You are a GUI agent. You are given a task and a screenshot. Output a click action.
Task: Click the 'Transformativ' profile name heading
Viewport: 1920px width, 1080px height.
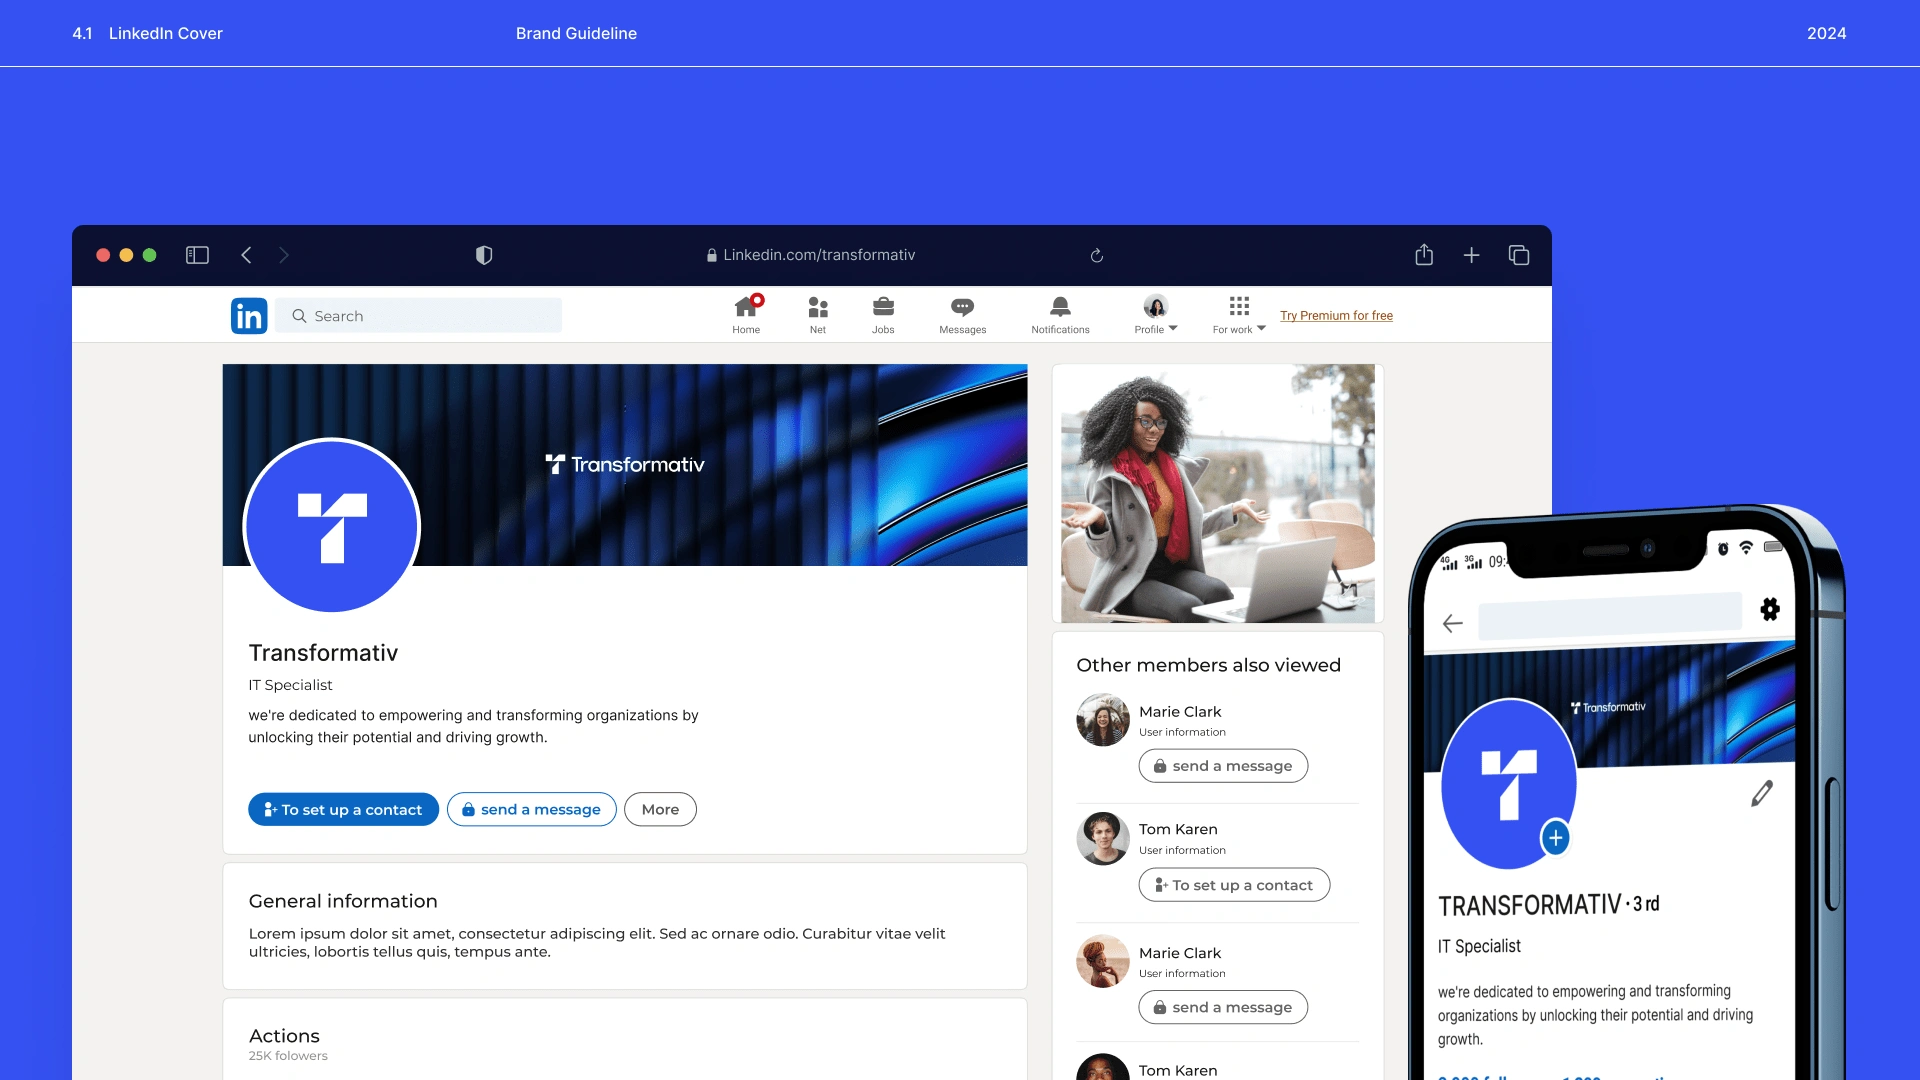(323, 653)
